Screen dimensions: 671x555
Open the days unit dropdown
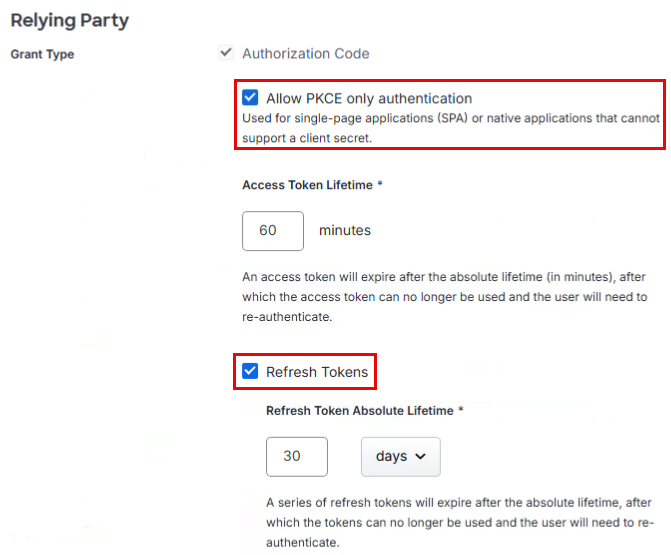400,456
